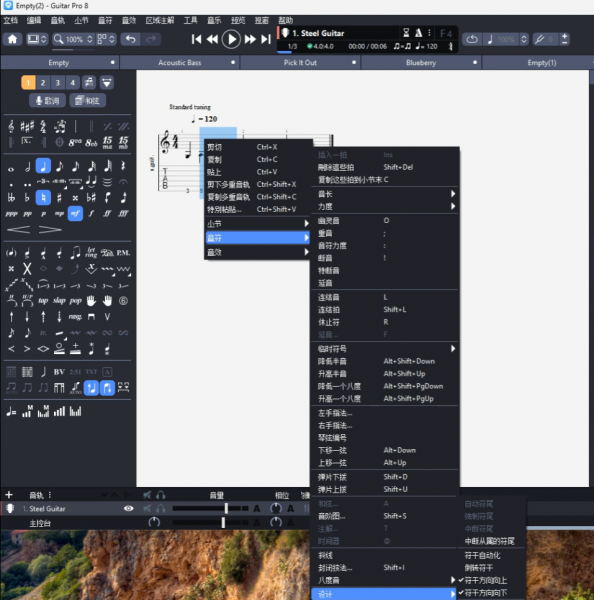Viewport: 594px width, 600px height.
Task: Toggle the BV barre marking tool
Action: [59, 372]
